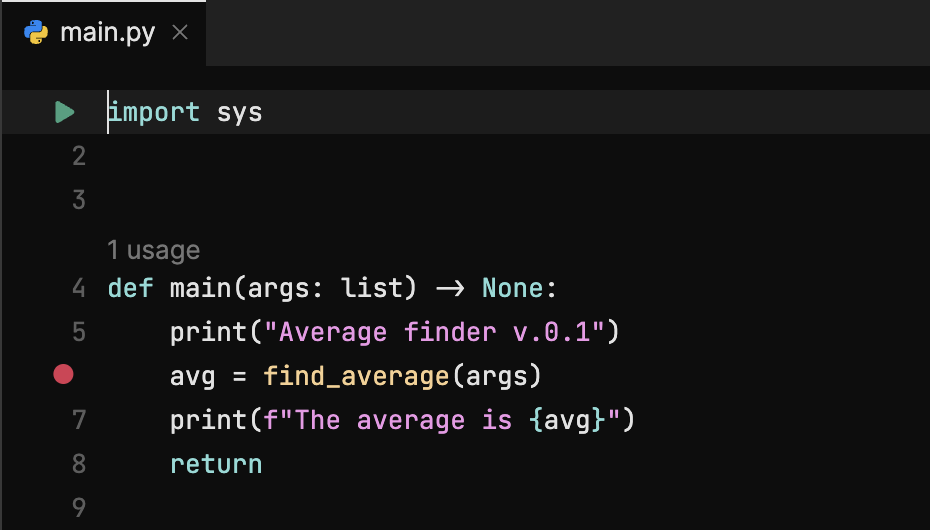This screenshot has width=930, height=530.
Task: Close the main.py tab
Action: tap(180, 32)
